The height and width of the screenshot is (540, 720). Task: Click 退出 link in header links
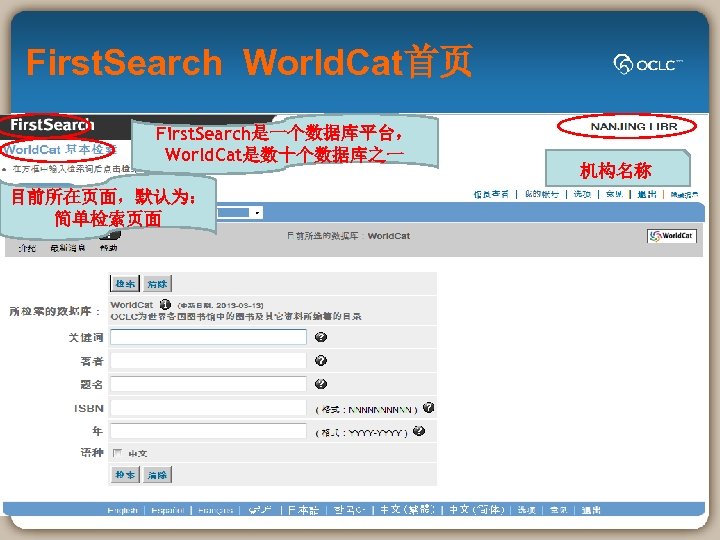click(647, 194)
